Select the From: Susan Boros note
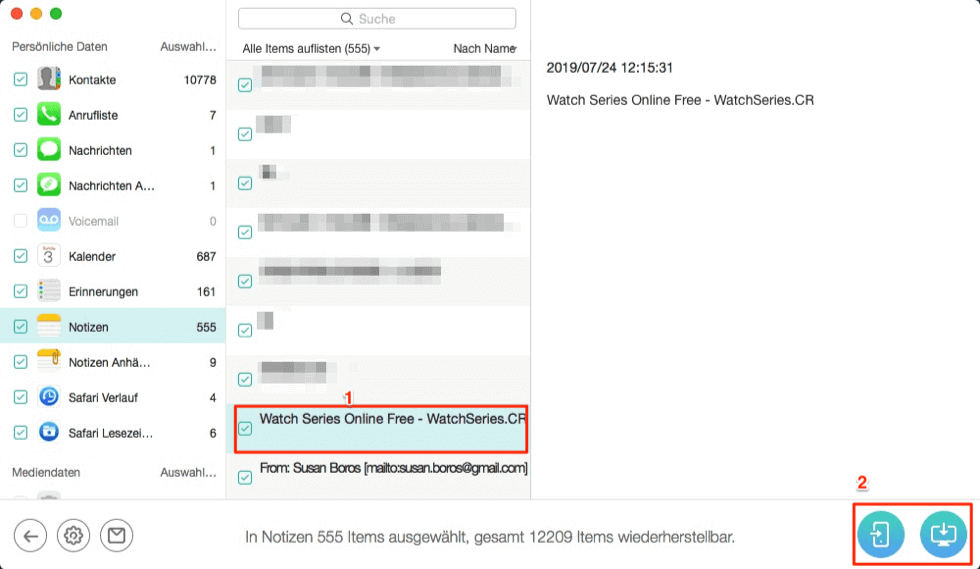Viewport: 980px width, 569px height. [x=379, y=477]
